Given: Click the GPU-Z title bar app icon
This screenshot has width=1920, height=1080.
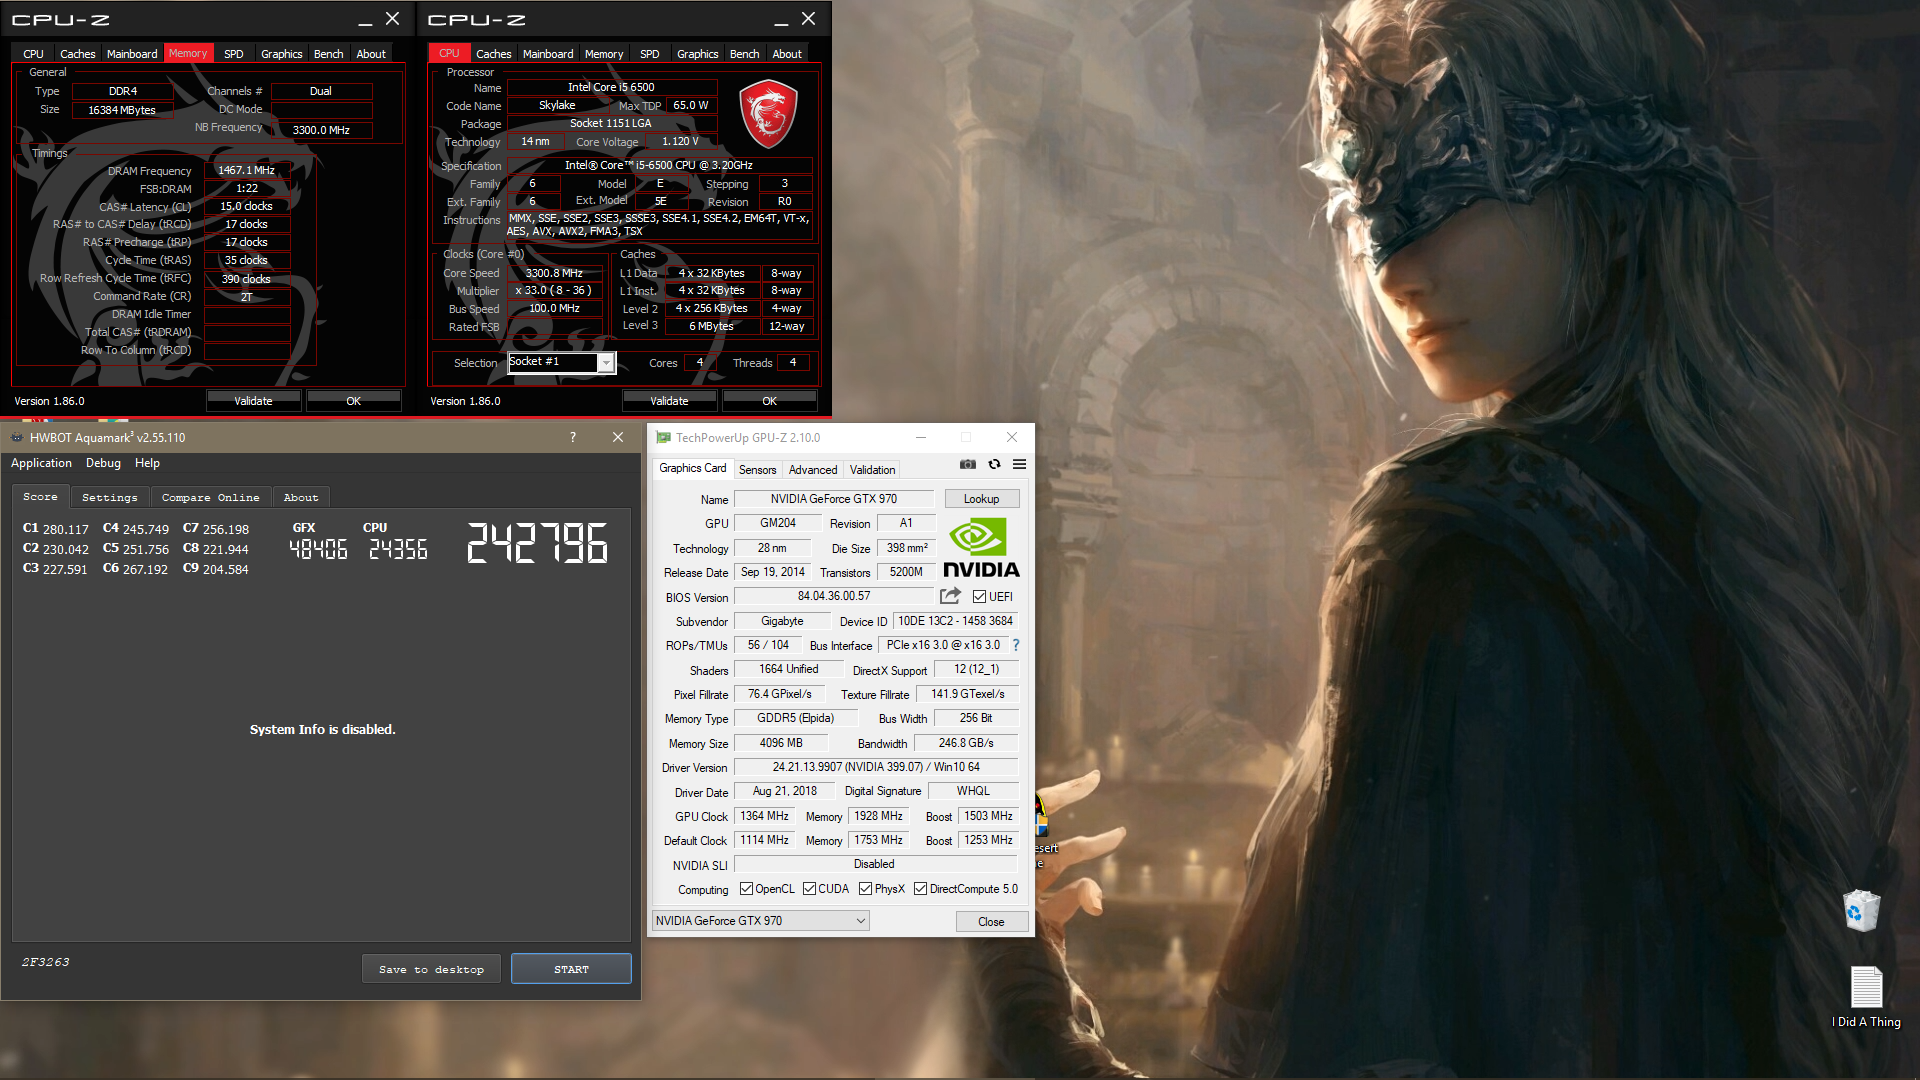Looking at the screenshot, I should pos(663,437).
